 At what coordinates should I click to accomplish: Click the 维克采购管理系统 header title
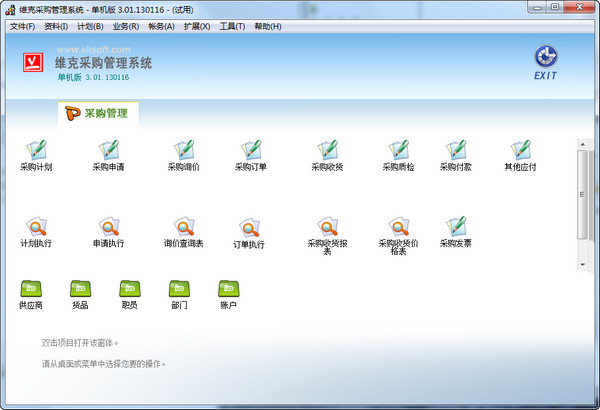coord(103,63)
